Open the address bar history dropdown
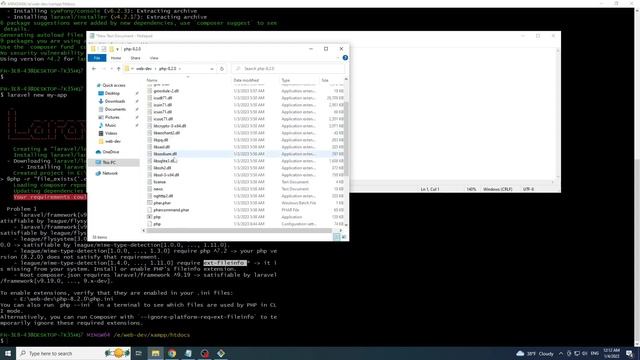 click(x=212, y=69)
